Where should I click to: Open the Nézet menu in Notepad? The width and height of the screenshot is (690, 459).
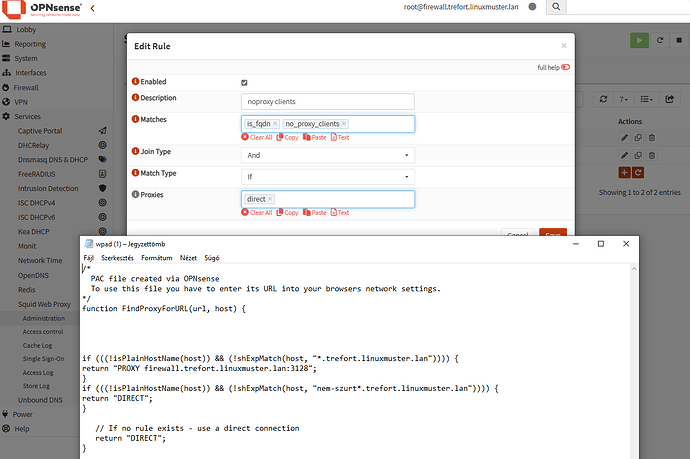coord(188,258)
